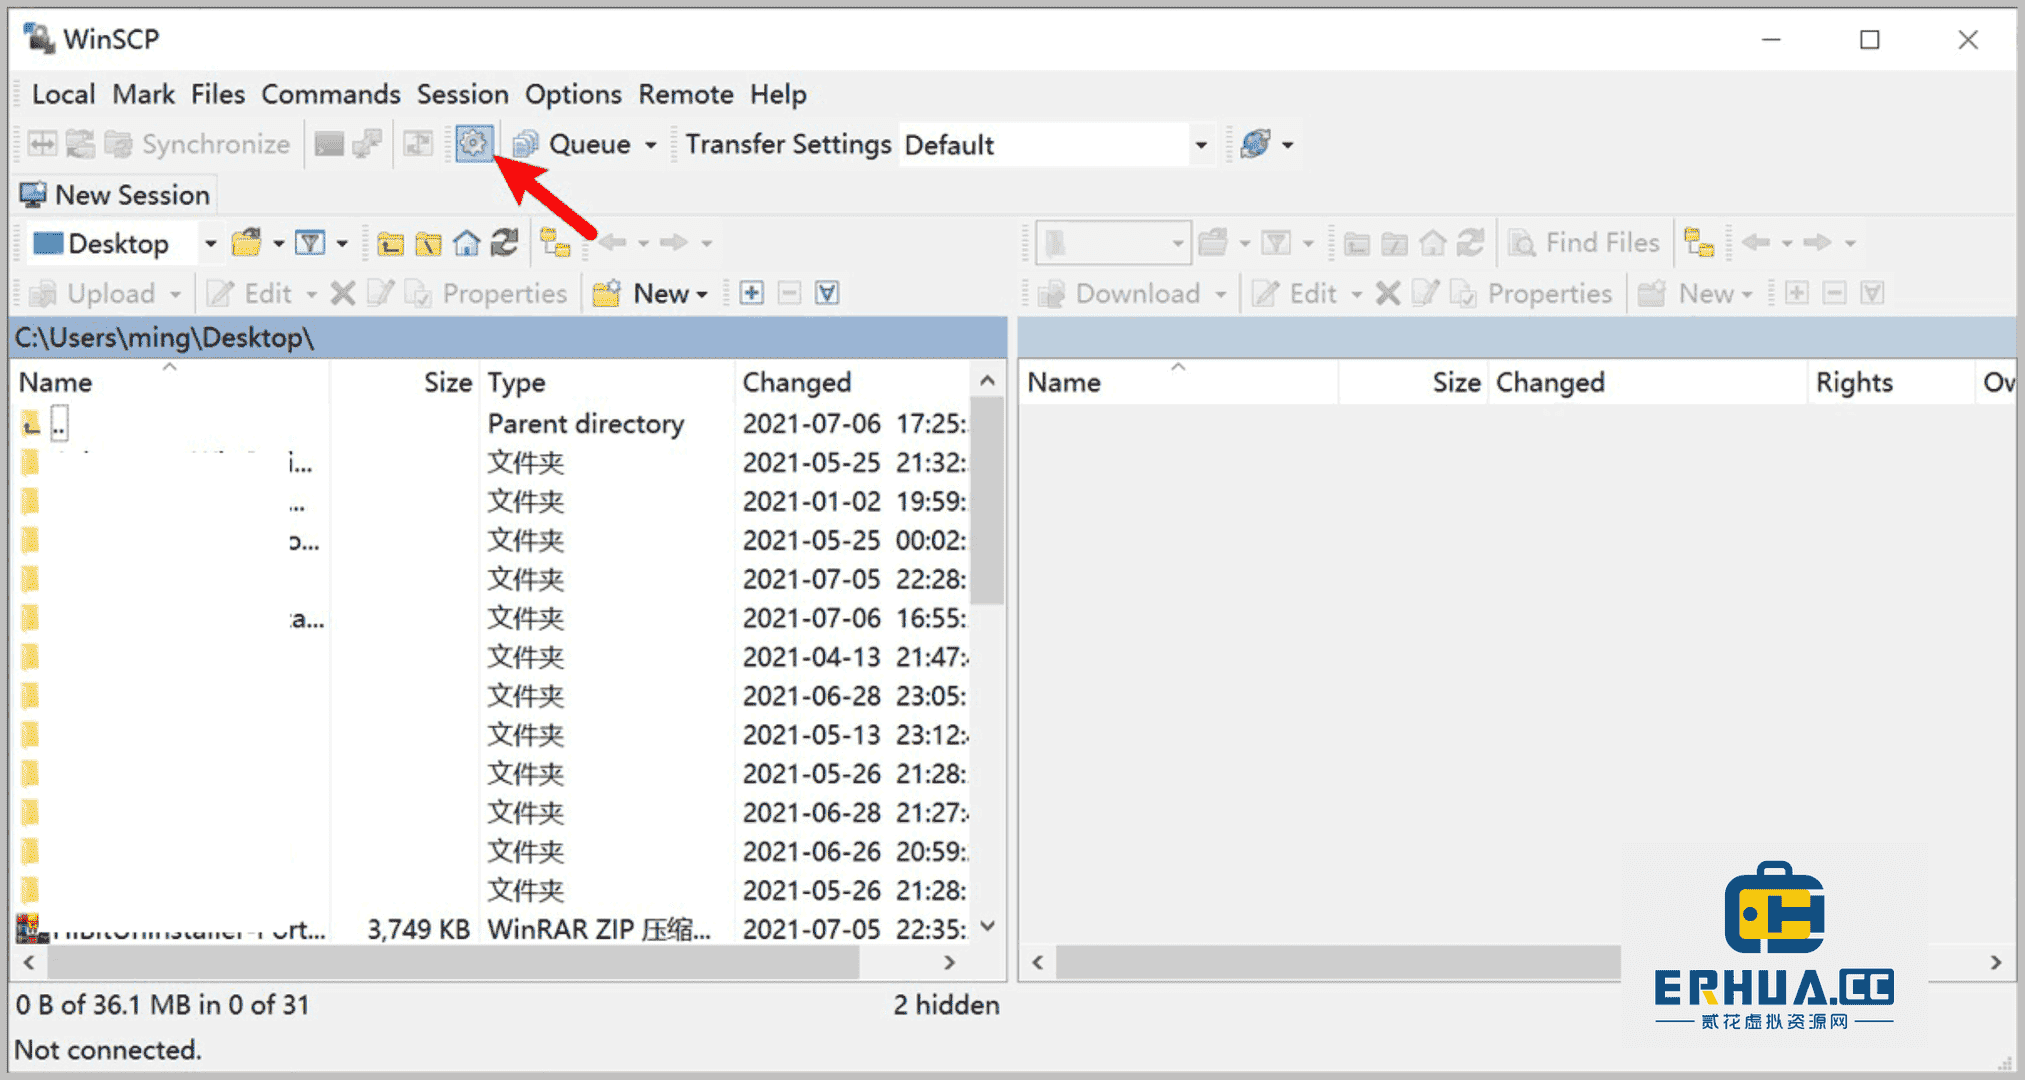Viewport: 2025px width, 1080px height.
Task: Click the local Unselect Files minus icon
Action: coord(789,293)
